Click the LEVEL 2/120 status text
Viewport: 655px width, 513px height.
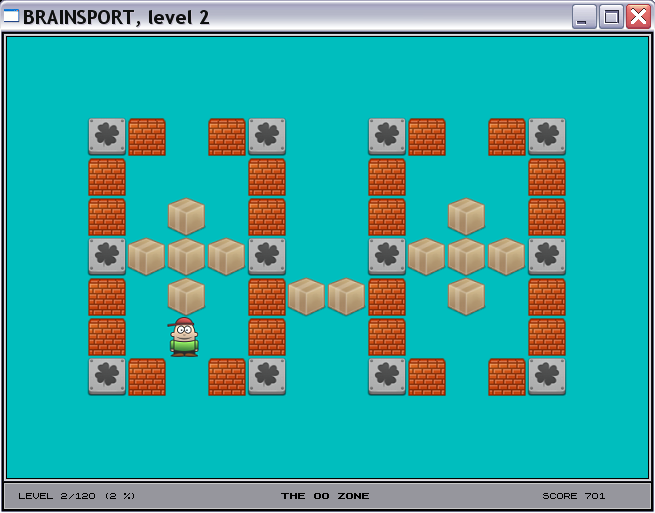[77, 496]
